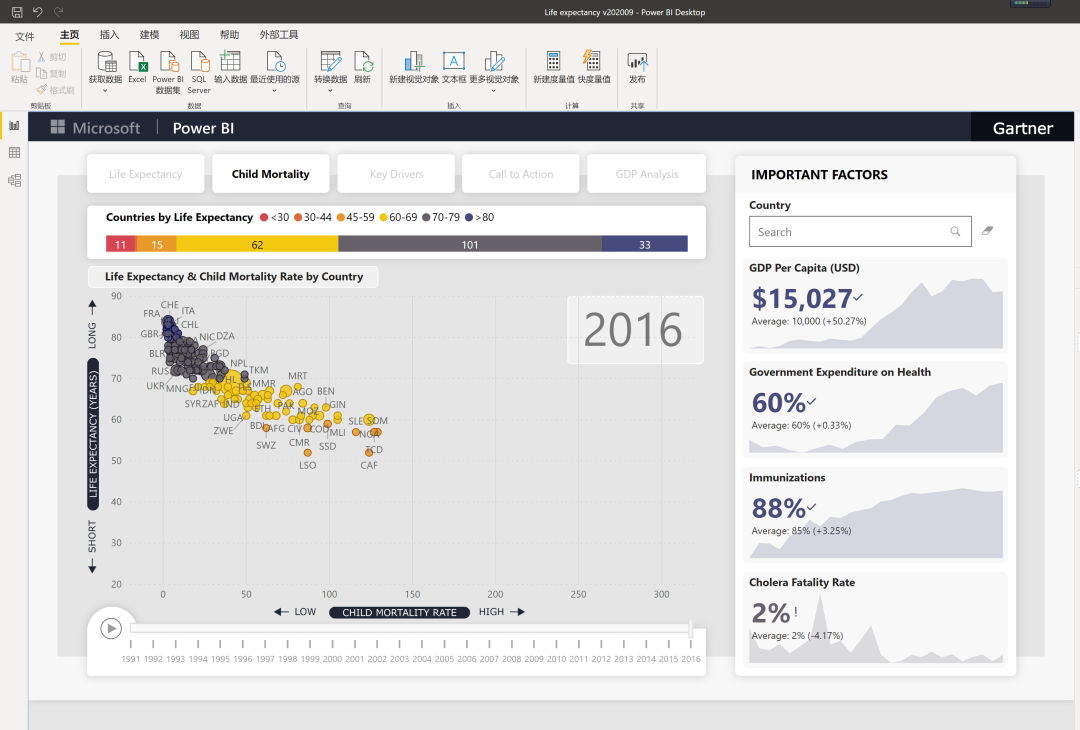Open the Child Mortality report page
The height and width of the screenshot is (730, 1080).
point(271,174)
